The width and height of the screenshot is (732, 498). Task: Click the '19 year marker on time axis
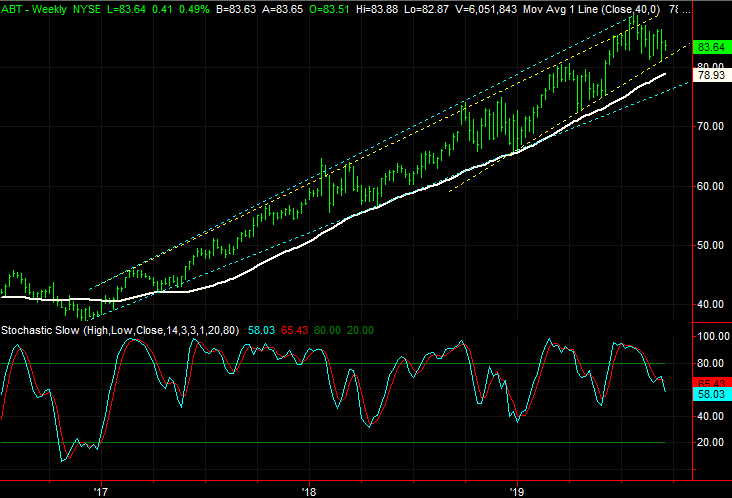pos(517,491)
